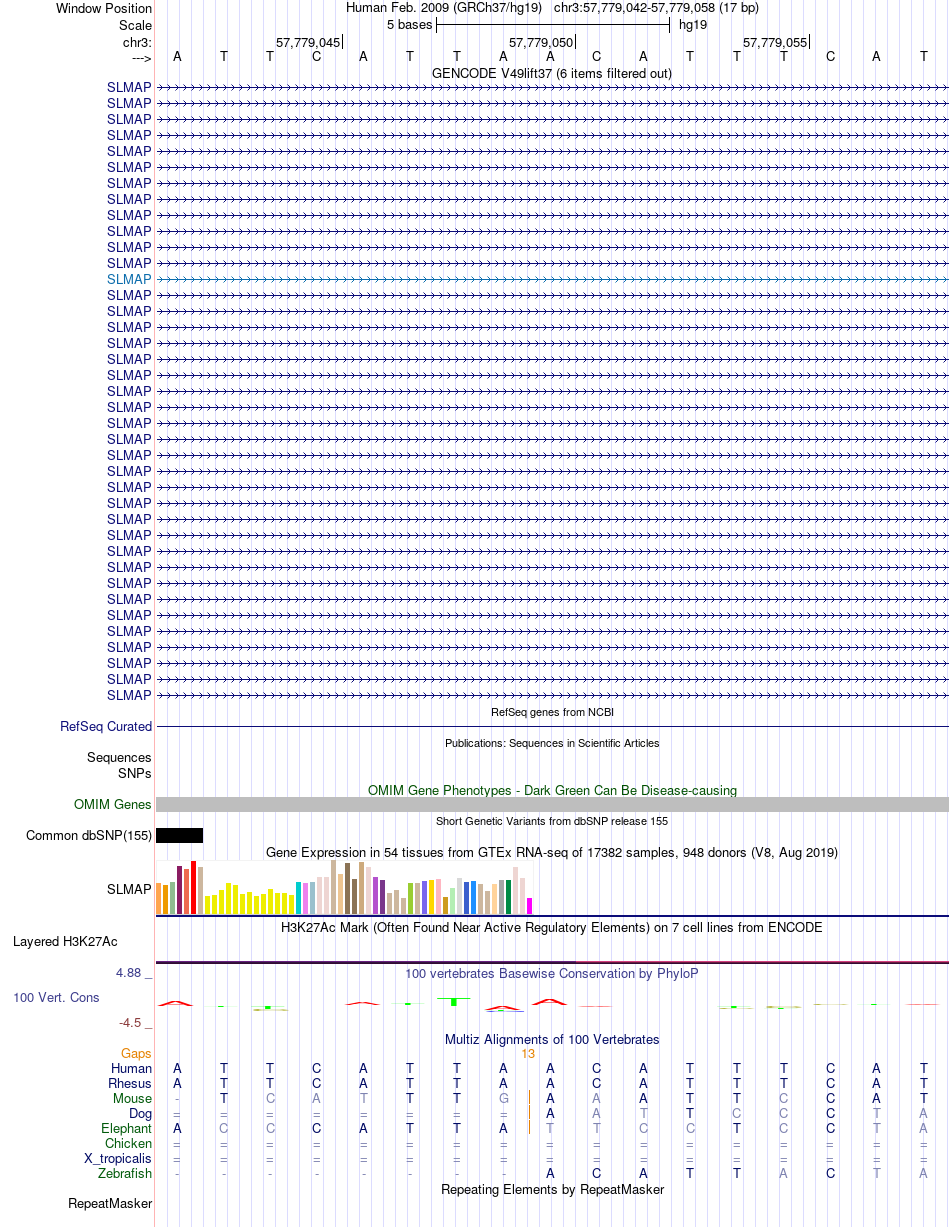Click the 57,779,045 ruler position
Viewport: 950px width, 1227px height.
[x=308, y=42]
